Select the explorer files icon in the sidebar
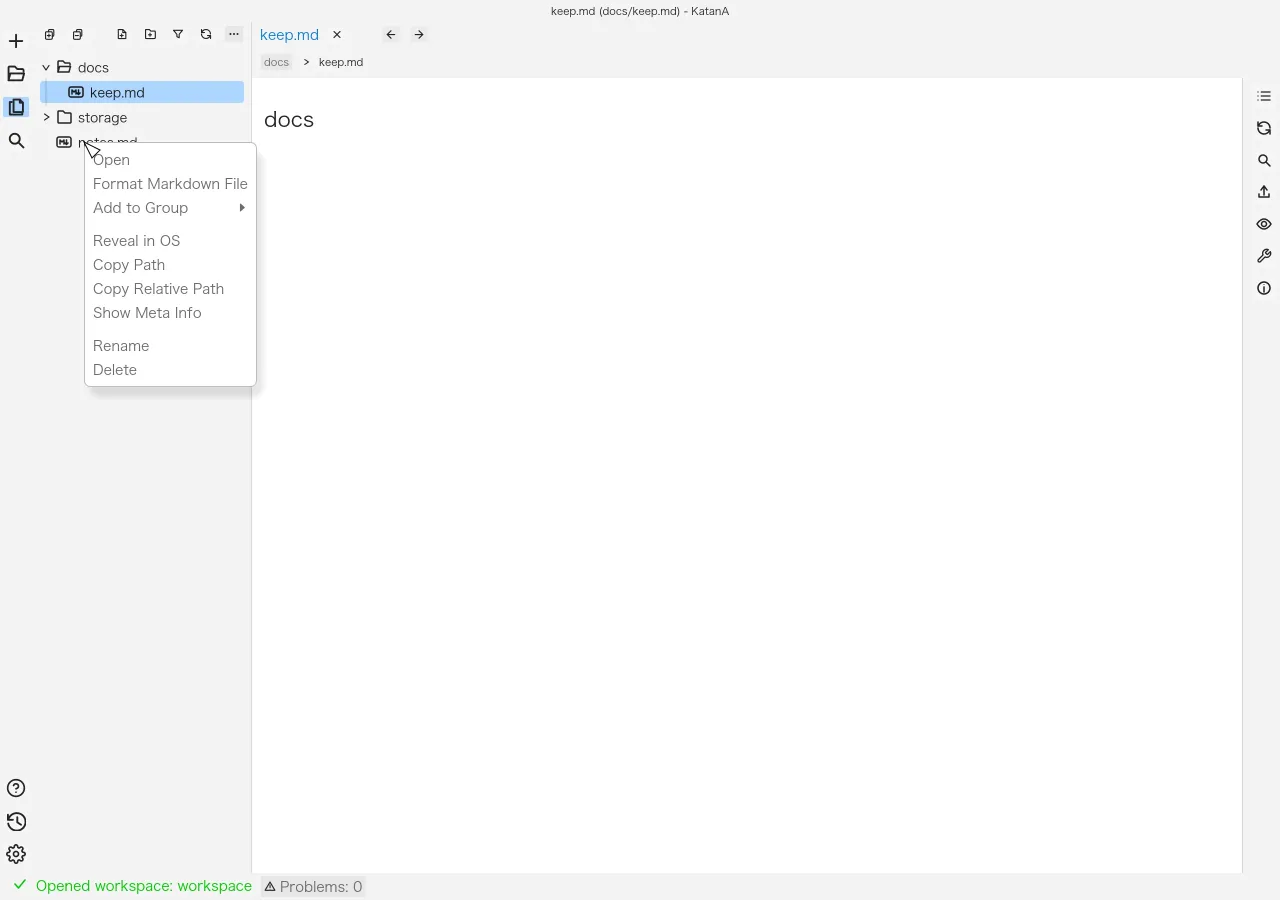Screen dimensions: 1280x900 click(16, 107)
